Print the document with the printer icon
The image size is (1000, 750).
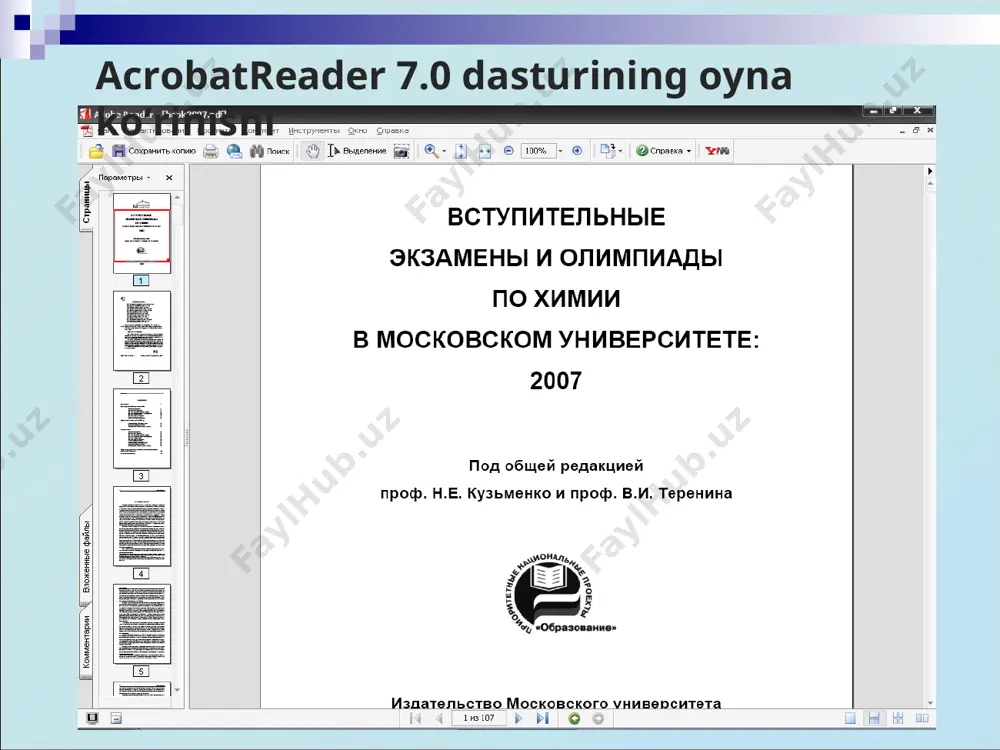[x=210, y=151]
